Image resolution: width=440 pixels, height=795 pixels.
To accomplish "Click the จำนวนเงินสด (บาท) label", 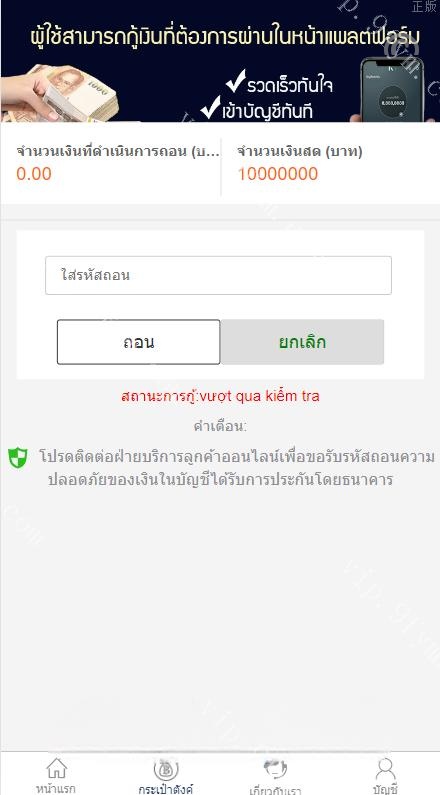I will (300, 151).
